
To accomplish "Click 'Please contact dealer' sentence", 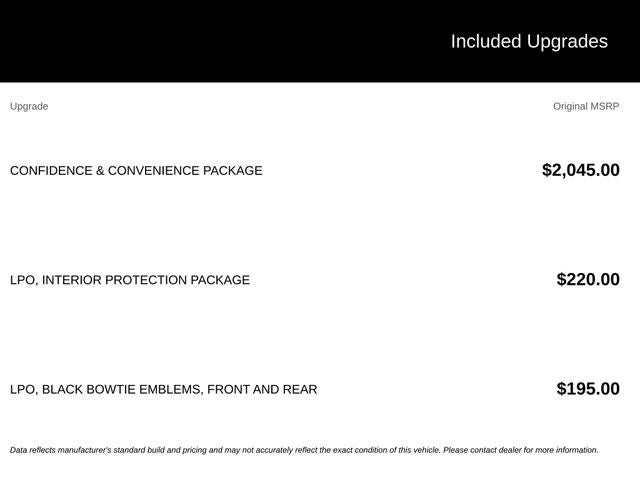I will pos(521,450).
